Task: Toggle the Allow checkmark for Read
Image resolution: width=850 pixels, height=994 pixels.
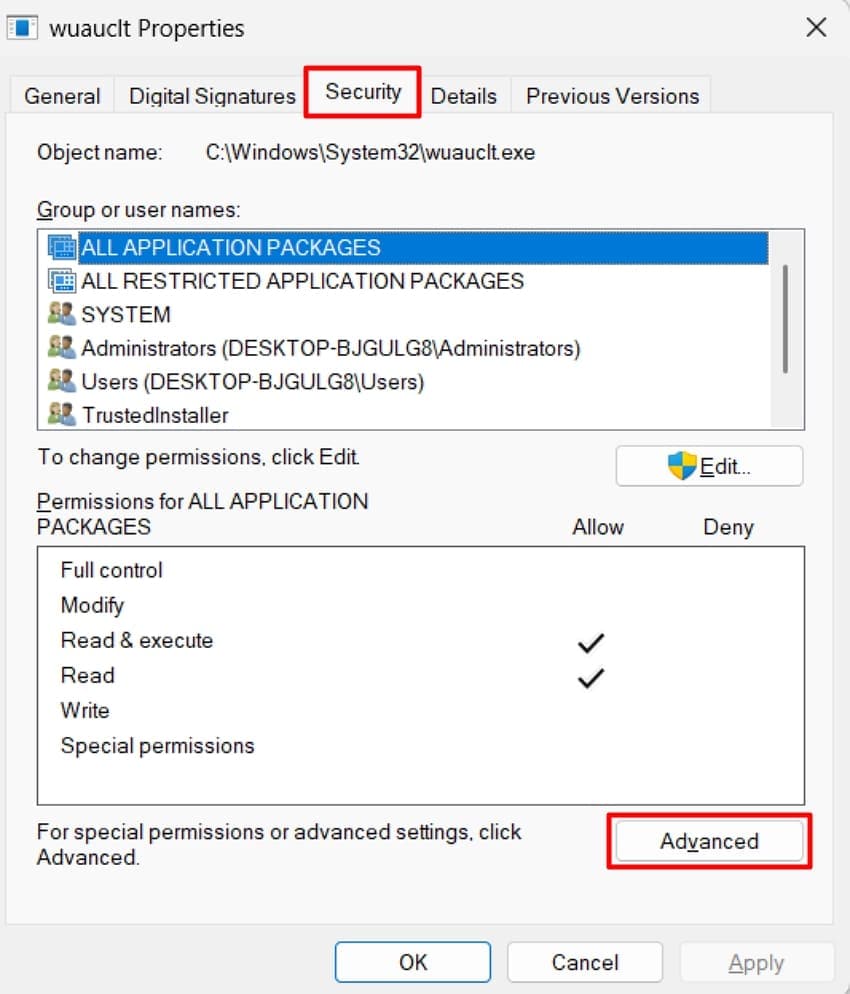Action: point(590,676)
